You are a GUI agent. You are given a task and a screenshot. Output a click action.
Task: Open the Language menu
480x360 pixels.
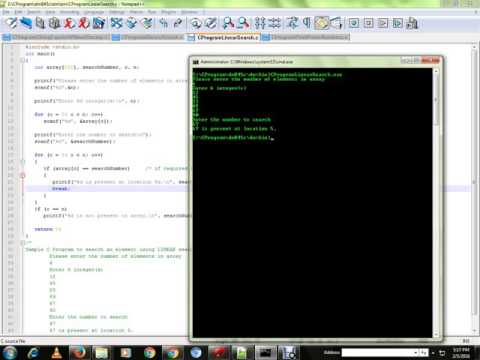tap(94, 12)
